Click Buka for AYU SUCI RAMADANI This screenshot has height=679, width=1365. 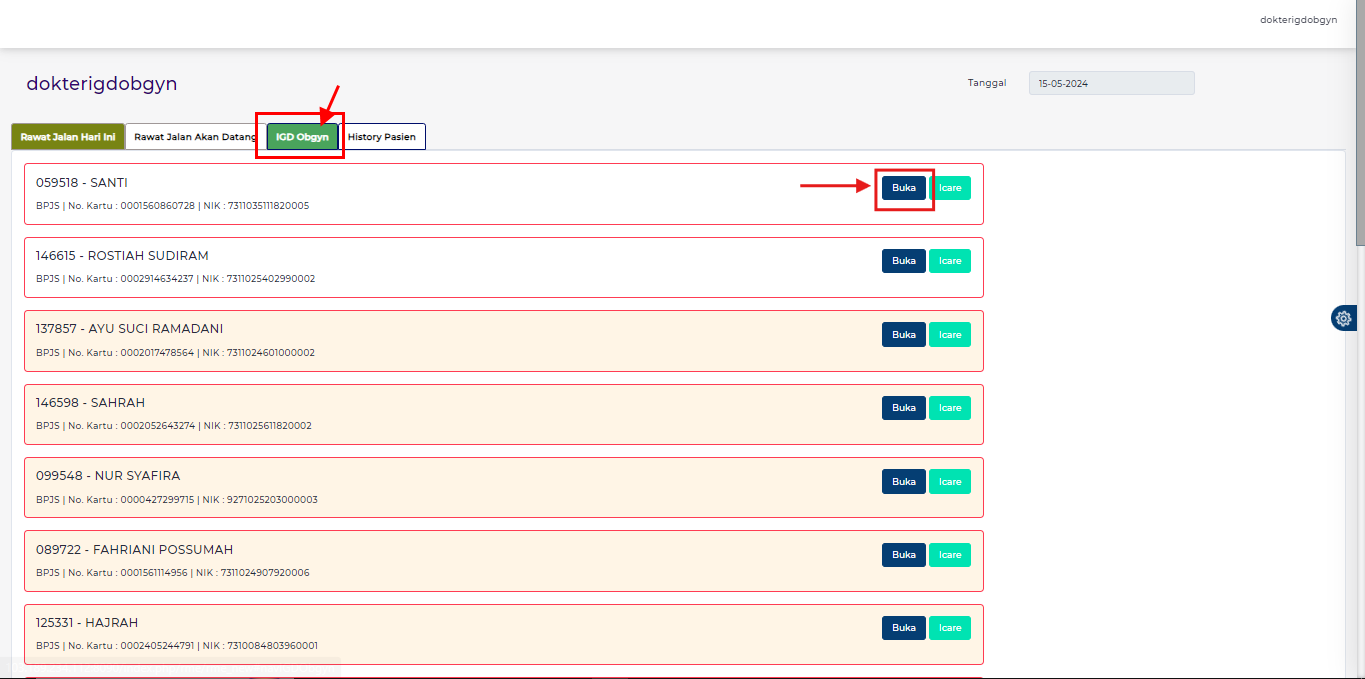tap(903, 335)
